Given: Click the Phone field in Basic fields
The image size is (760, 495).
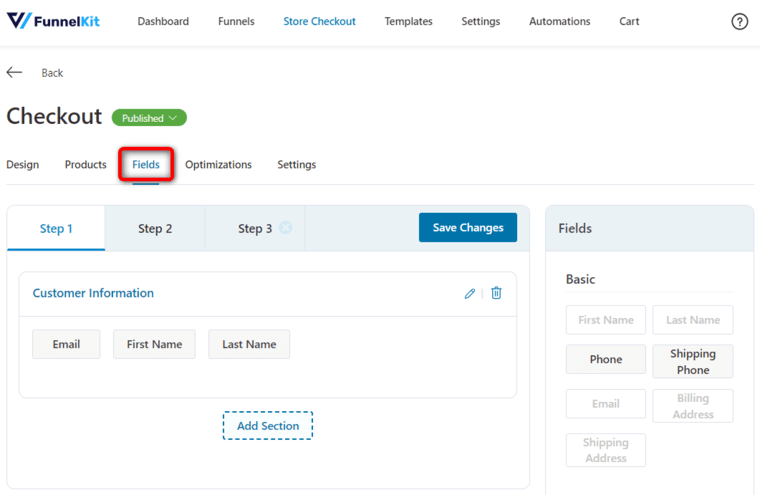Looking at the screenshot, I should (606, 359).
